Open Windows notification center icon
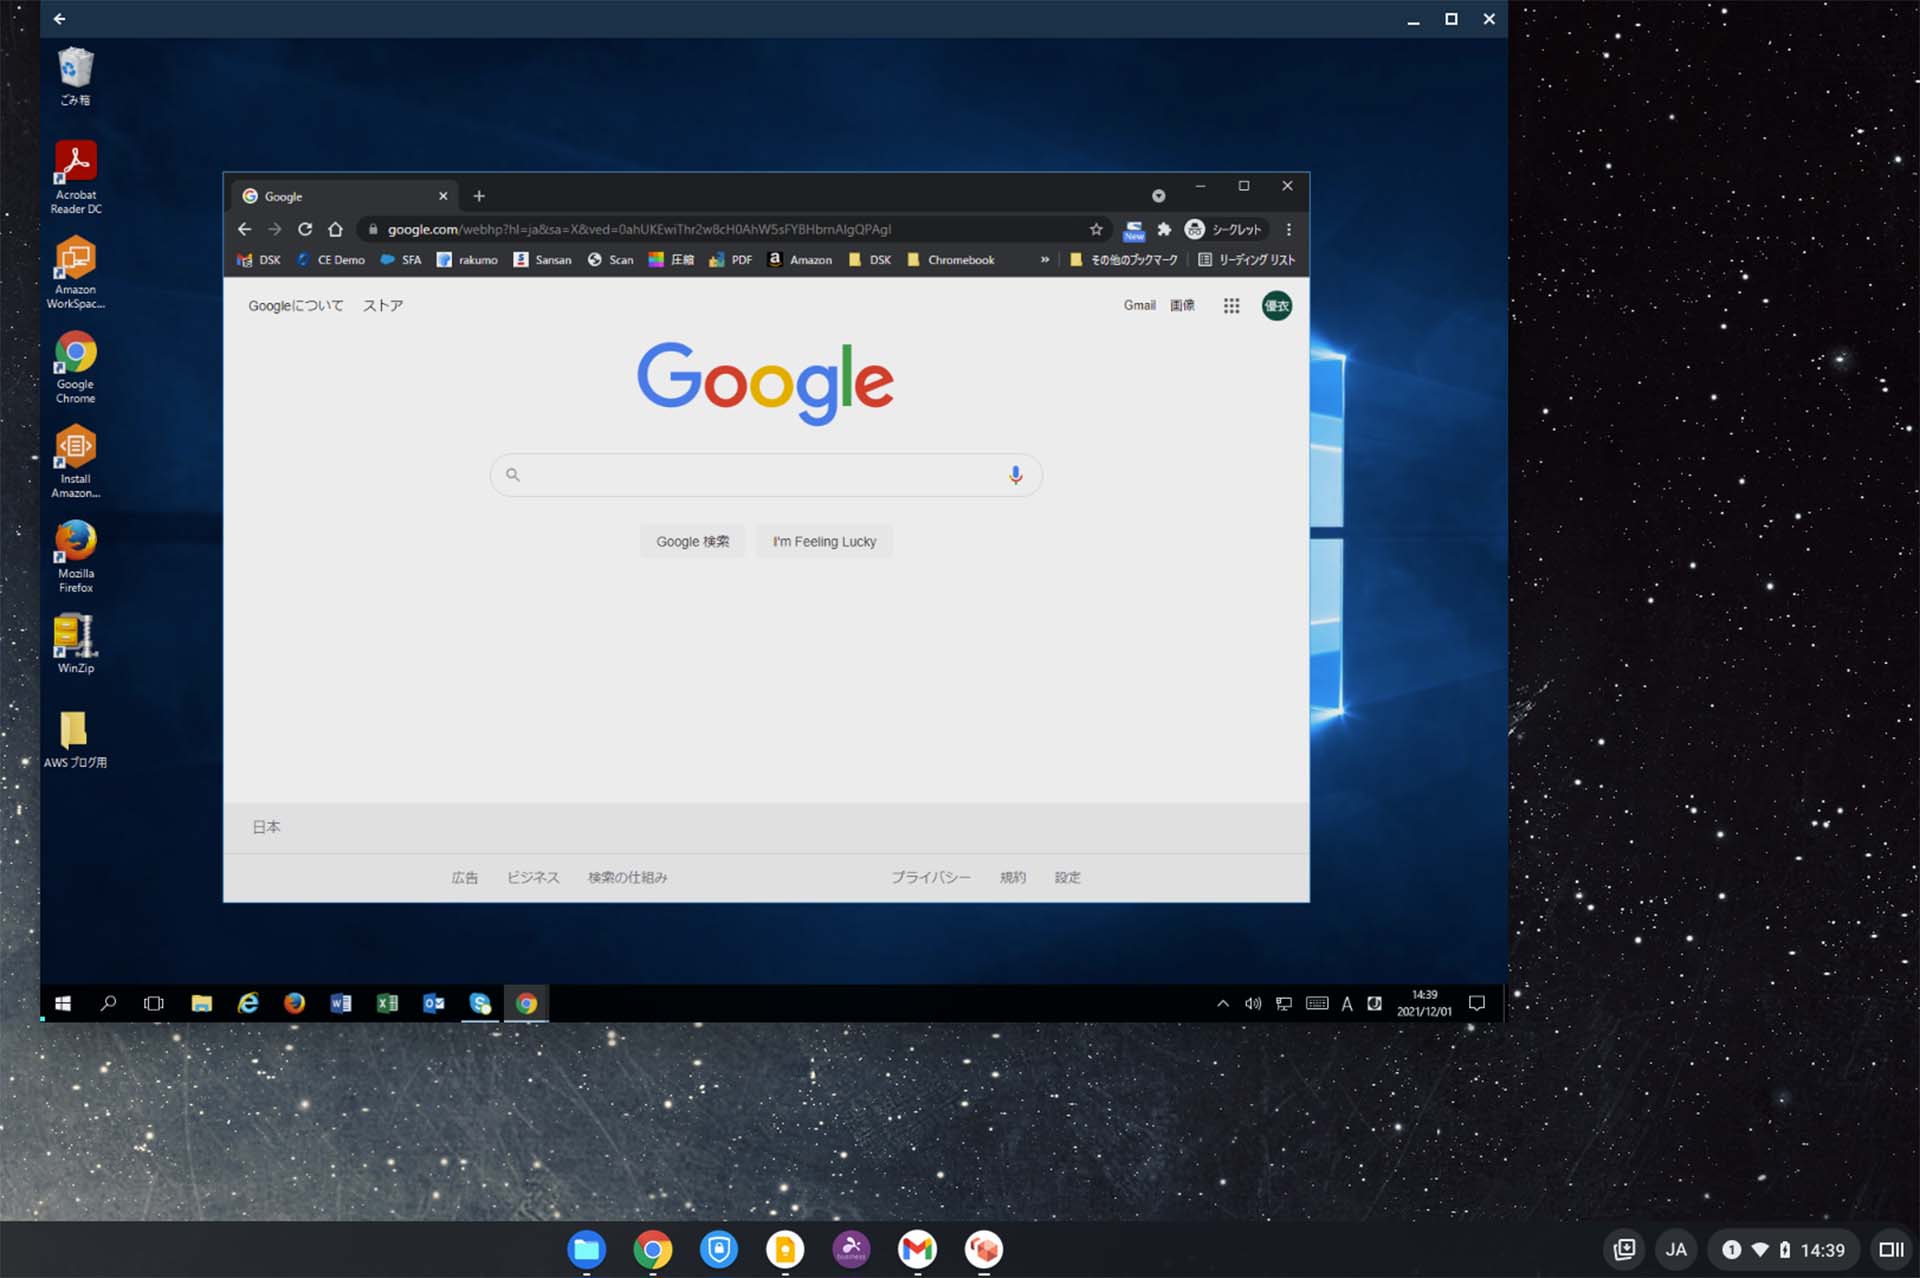 click(x=1477, y=1003)
